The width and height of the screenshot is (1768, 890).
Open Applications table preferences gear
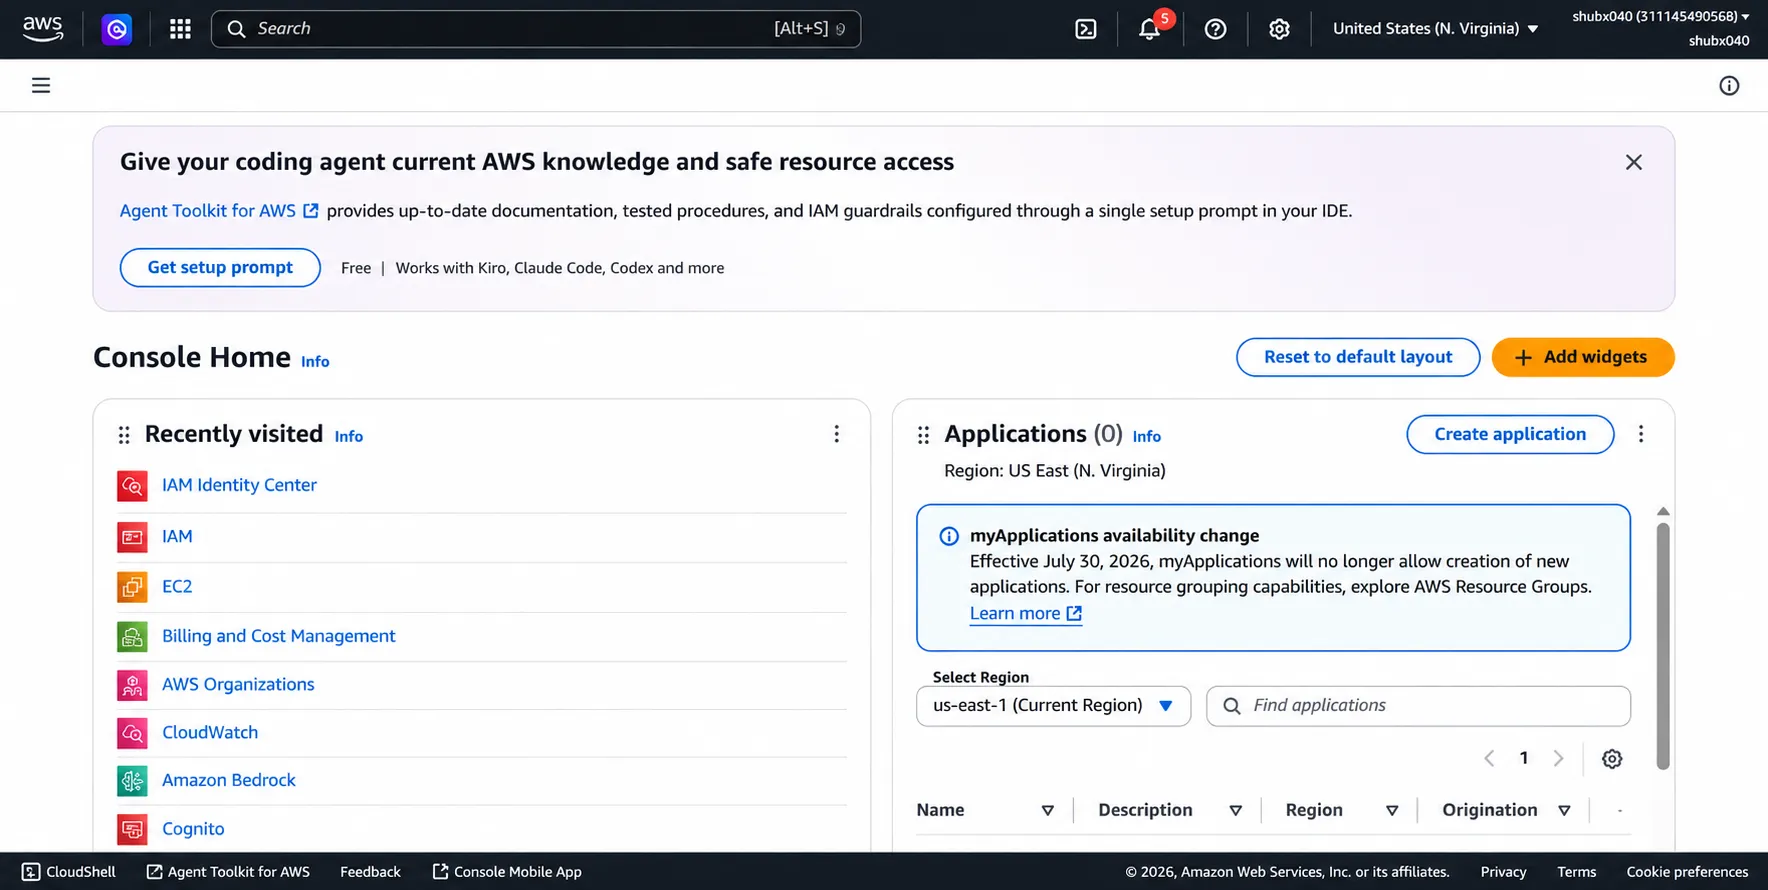point(1612,759)
